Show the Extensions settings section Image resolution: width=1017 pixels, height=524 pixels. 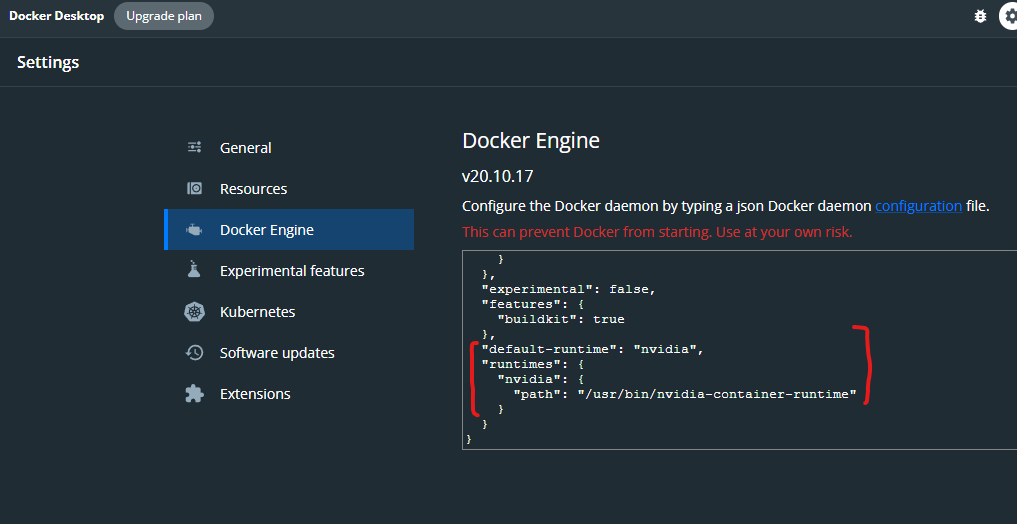(255, 394)
